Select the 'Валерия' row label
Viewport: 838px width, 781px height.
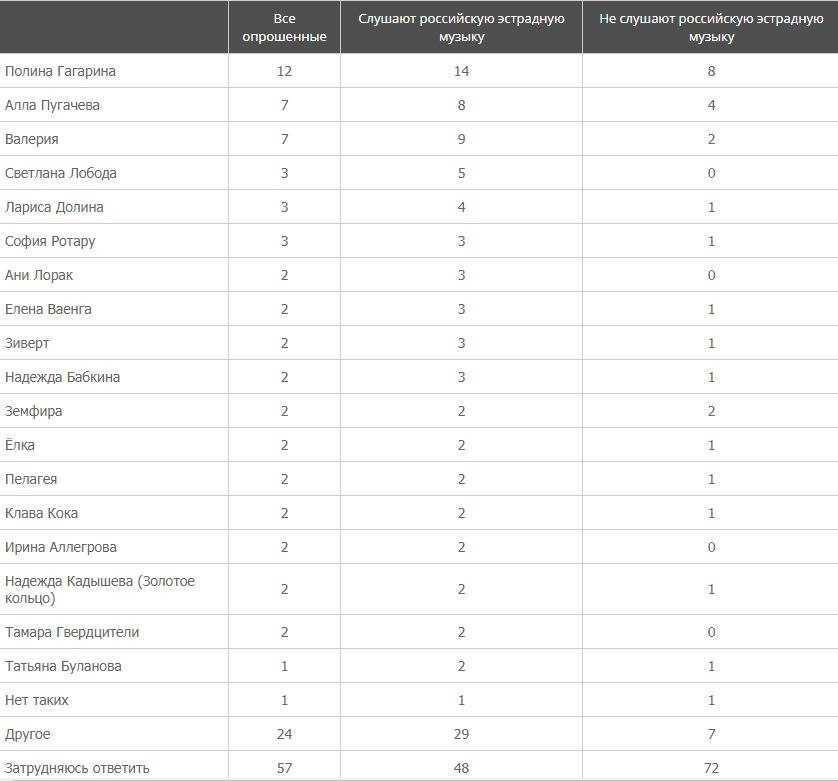[x=32, y=140]
